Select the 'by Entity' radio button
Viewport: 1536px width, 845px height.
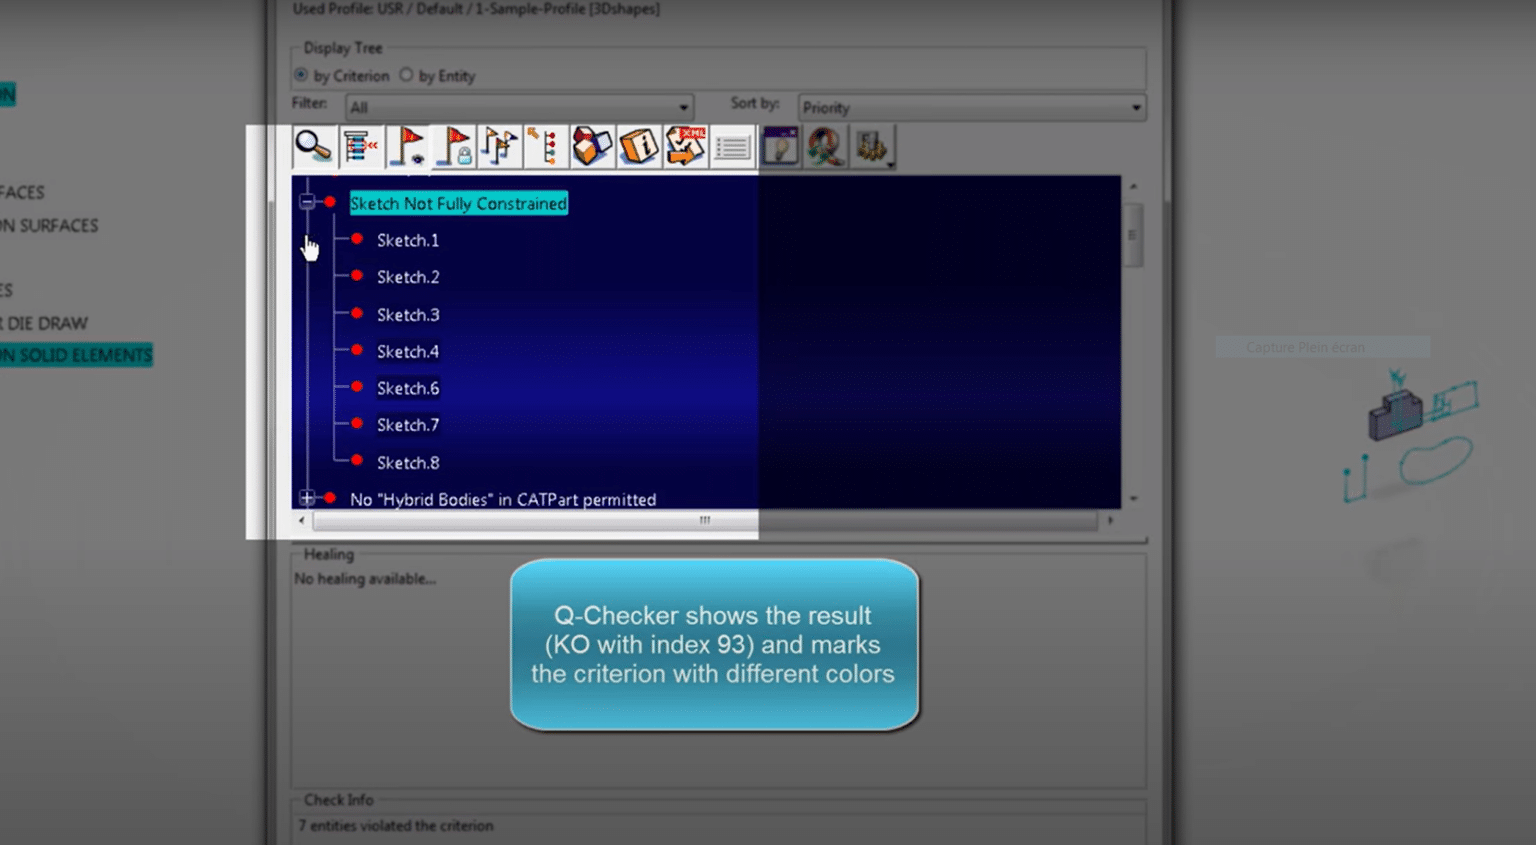[407, 75]
